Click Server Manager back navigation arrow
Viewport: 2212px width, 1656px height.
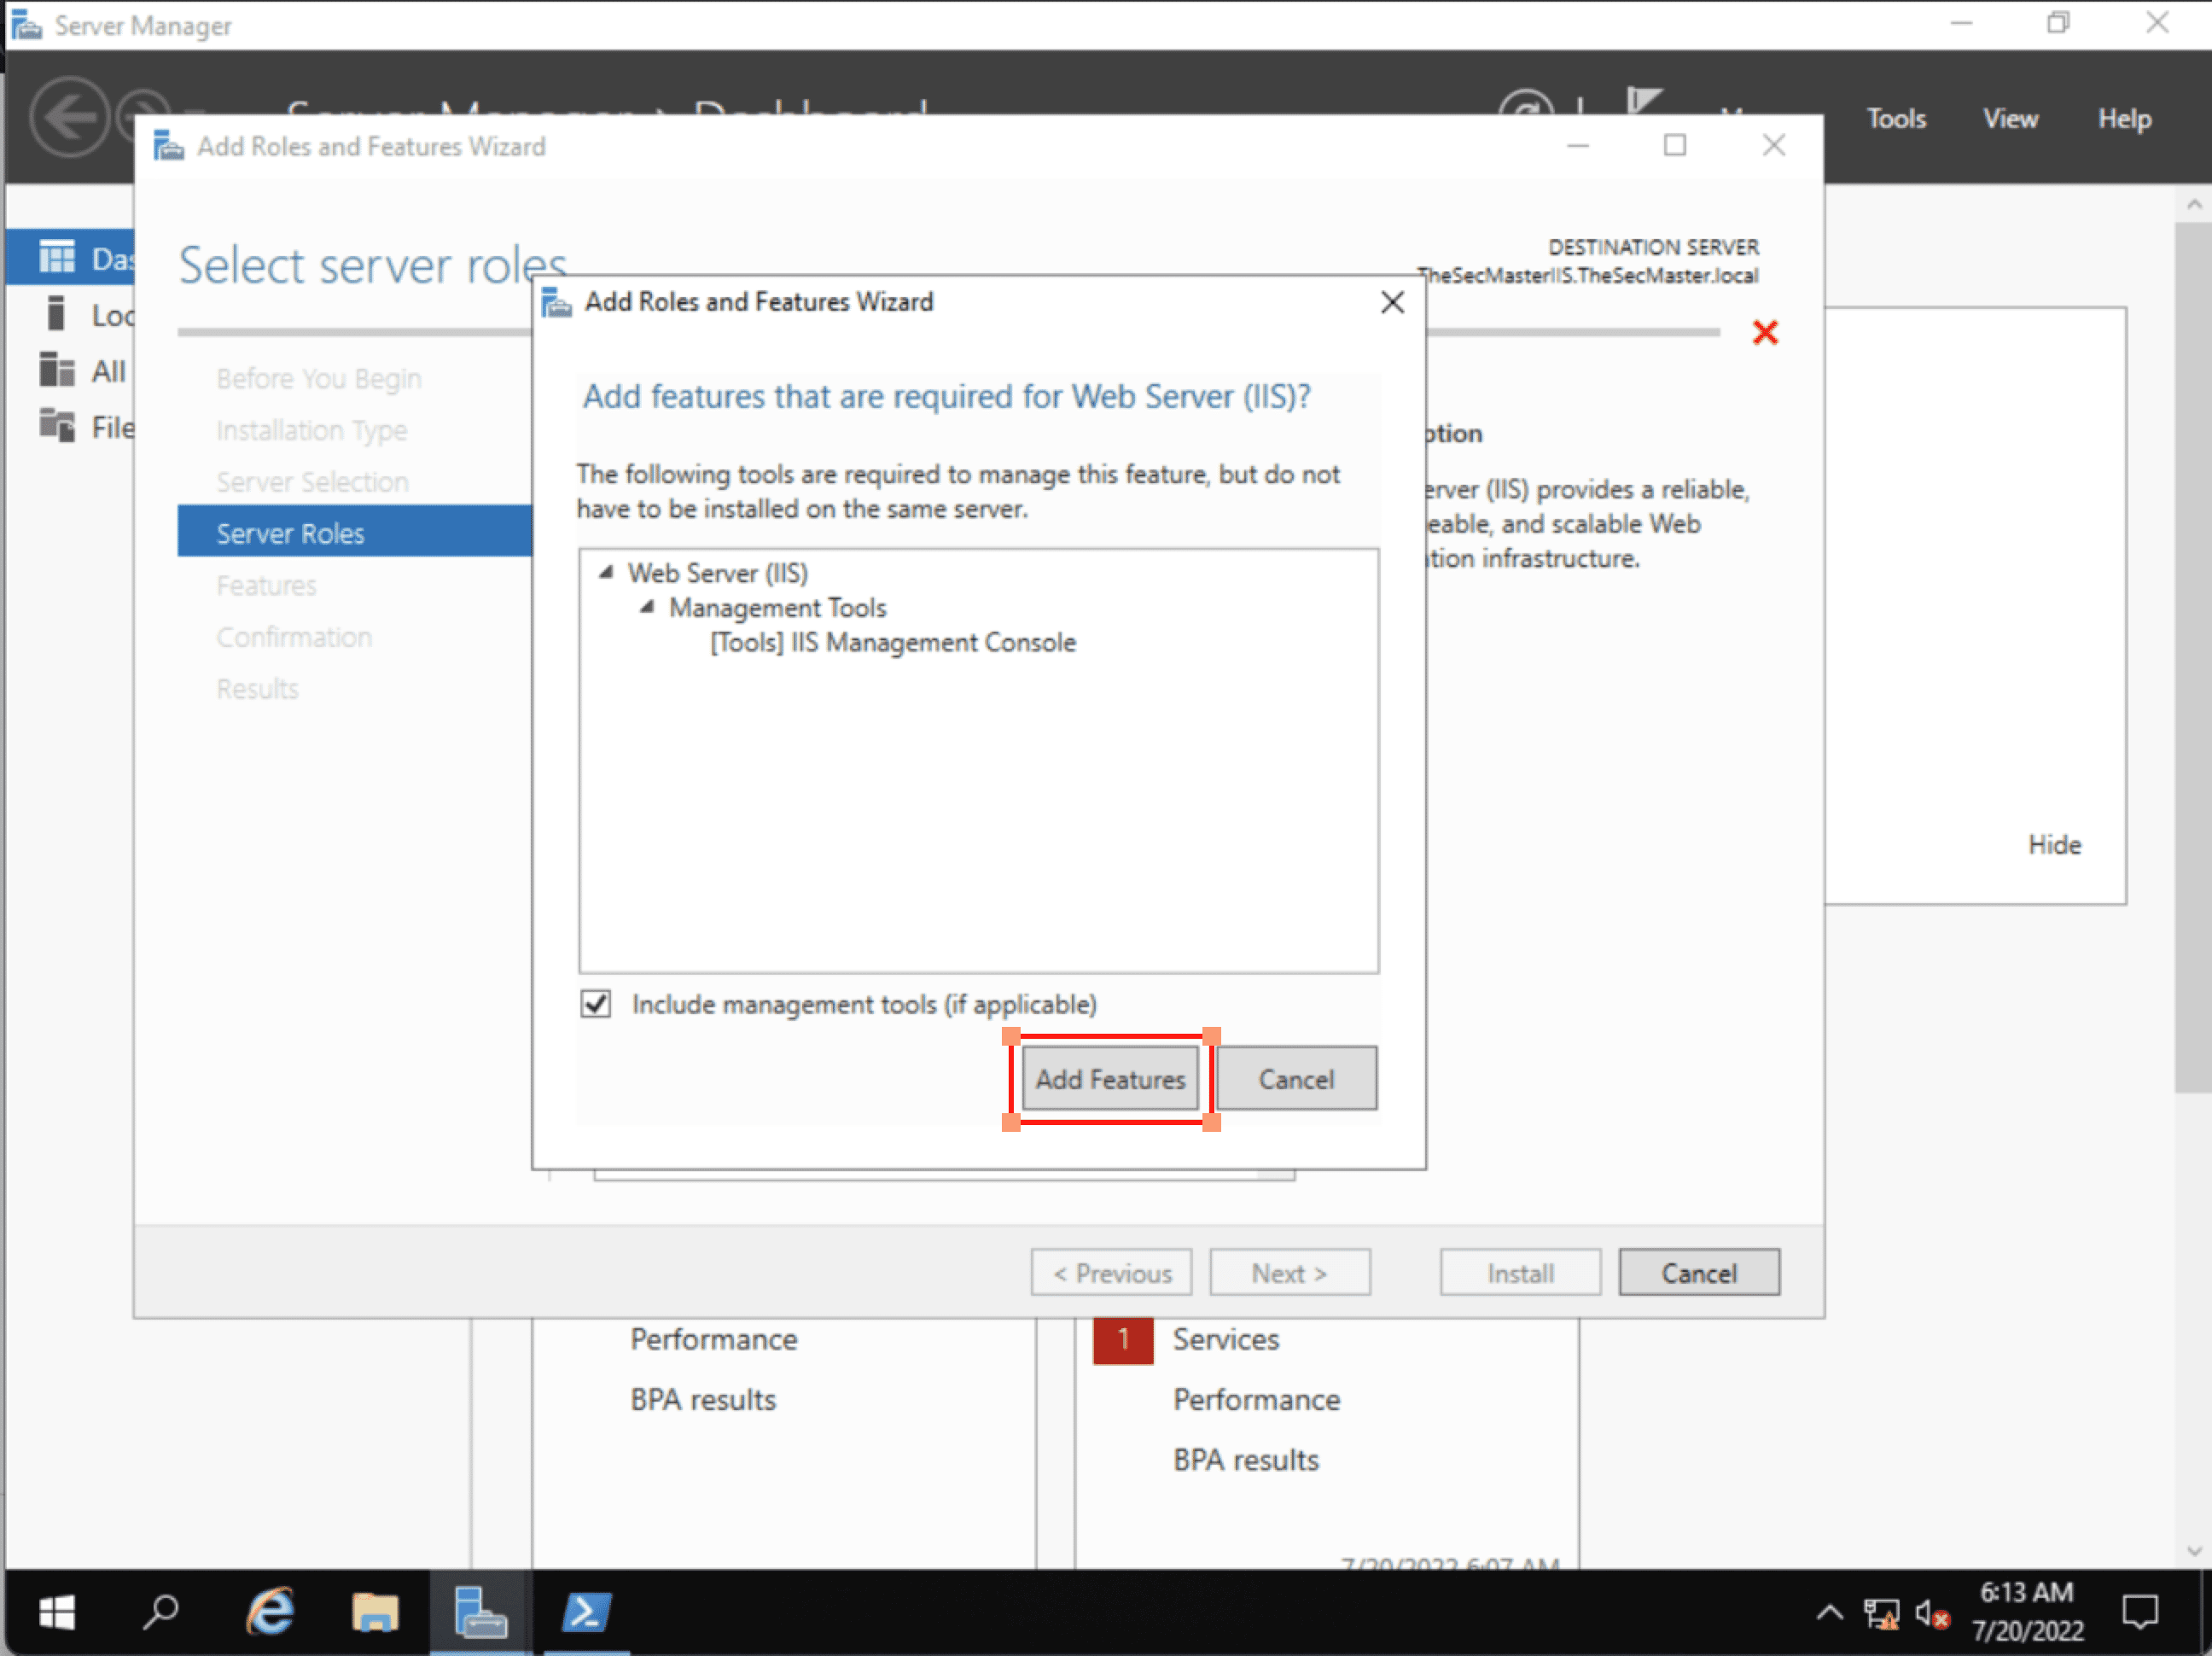[69, 117]
